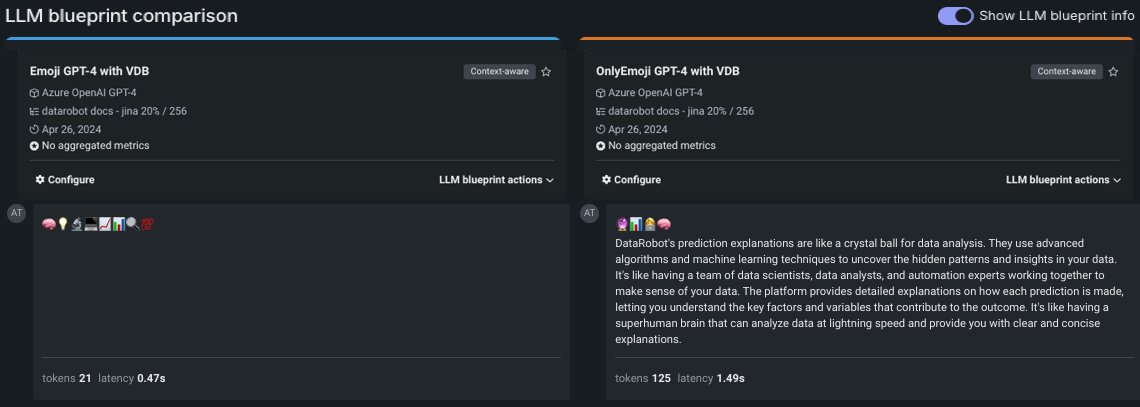Toggle the Show LLM blueprint info switch
This screenshot has width=1140, height=407.
[955, 16]
